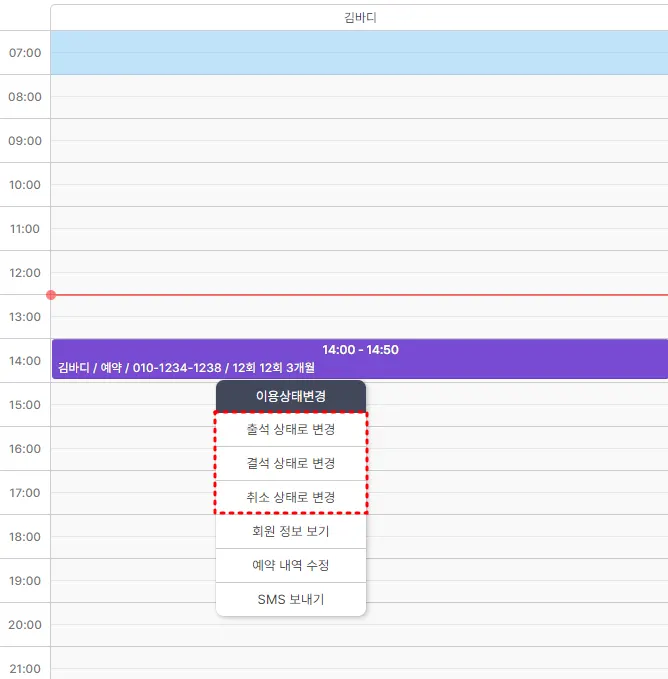Click 취소 상태로 변경 entry
This screenshot has height=679, width=668.
click(x=291, y=497)
